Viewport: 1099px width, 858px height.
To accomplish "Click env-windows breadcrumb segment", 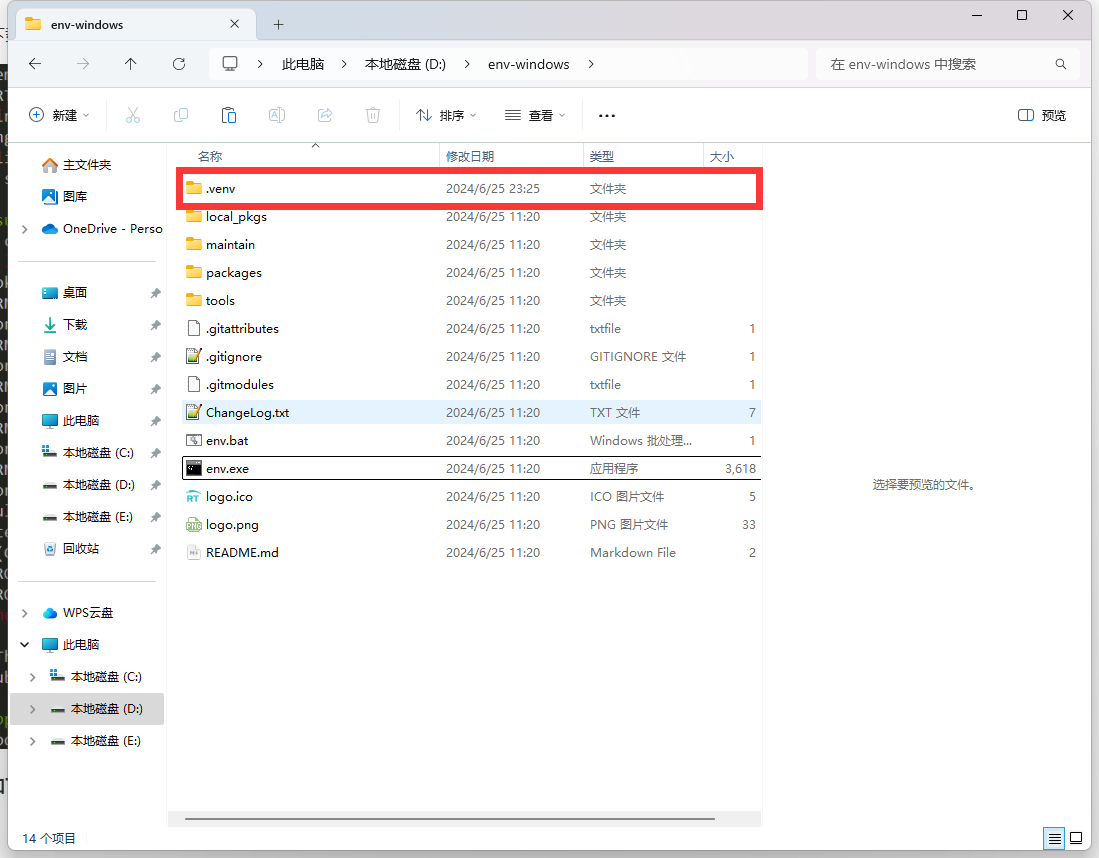I will coord(528,64).
